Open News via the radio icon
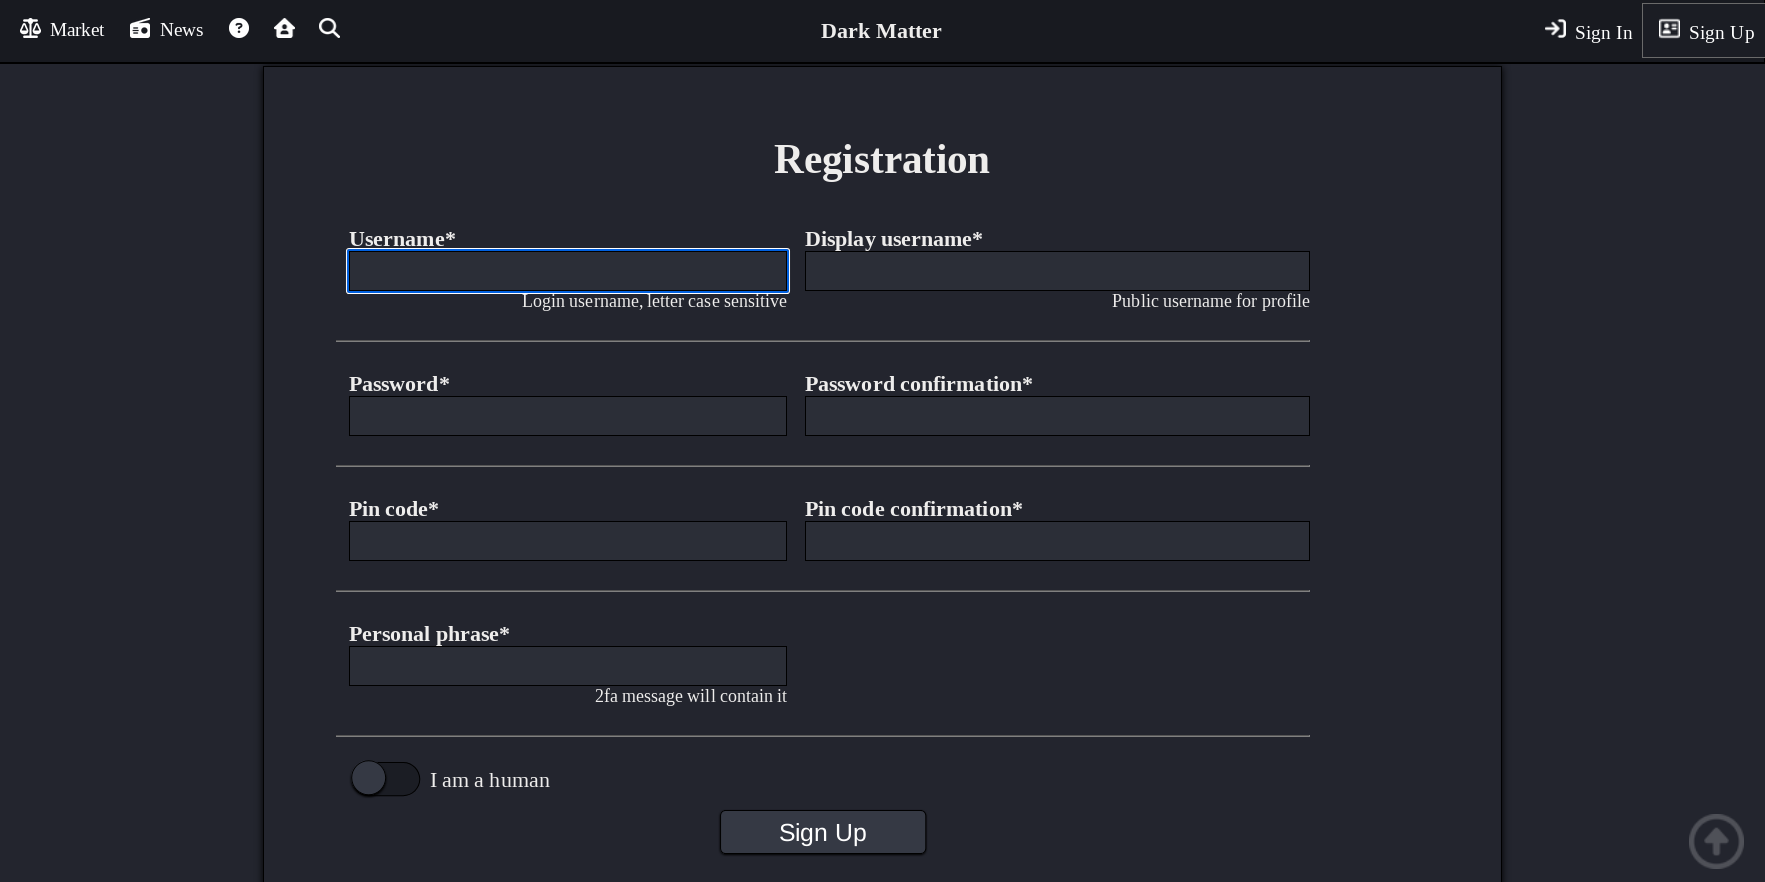Screen dimensions: 1765x882 point(140,29)
